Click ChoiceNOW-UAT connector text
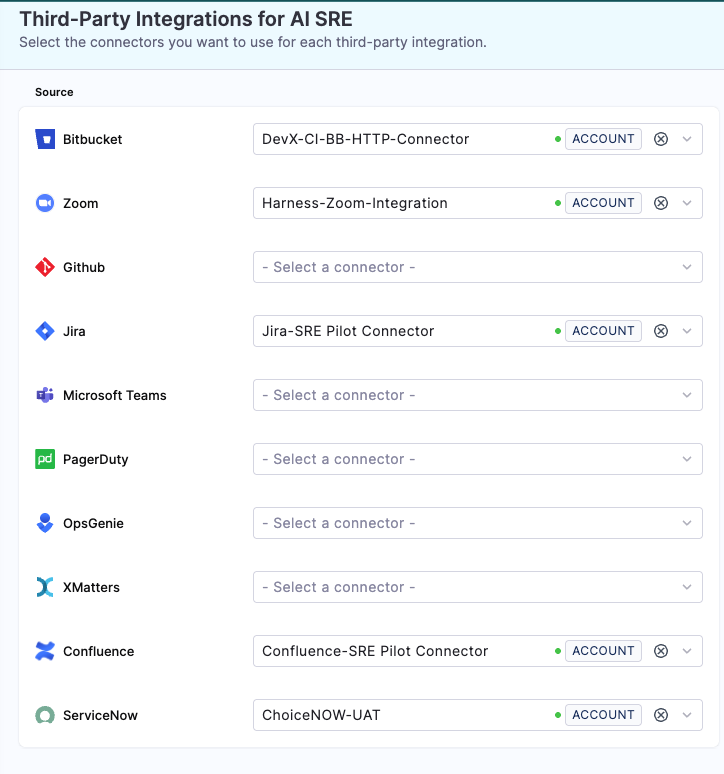Screen dimensions: 724x774 coord(321,715)
